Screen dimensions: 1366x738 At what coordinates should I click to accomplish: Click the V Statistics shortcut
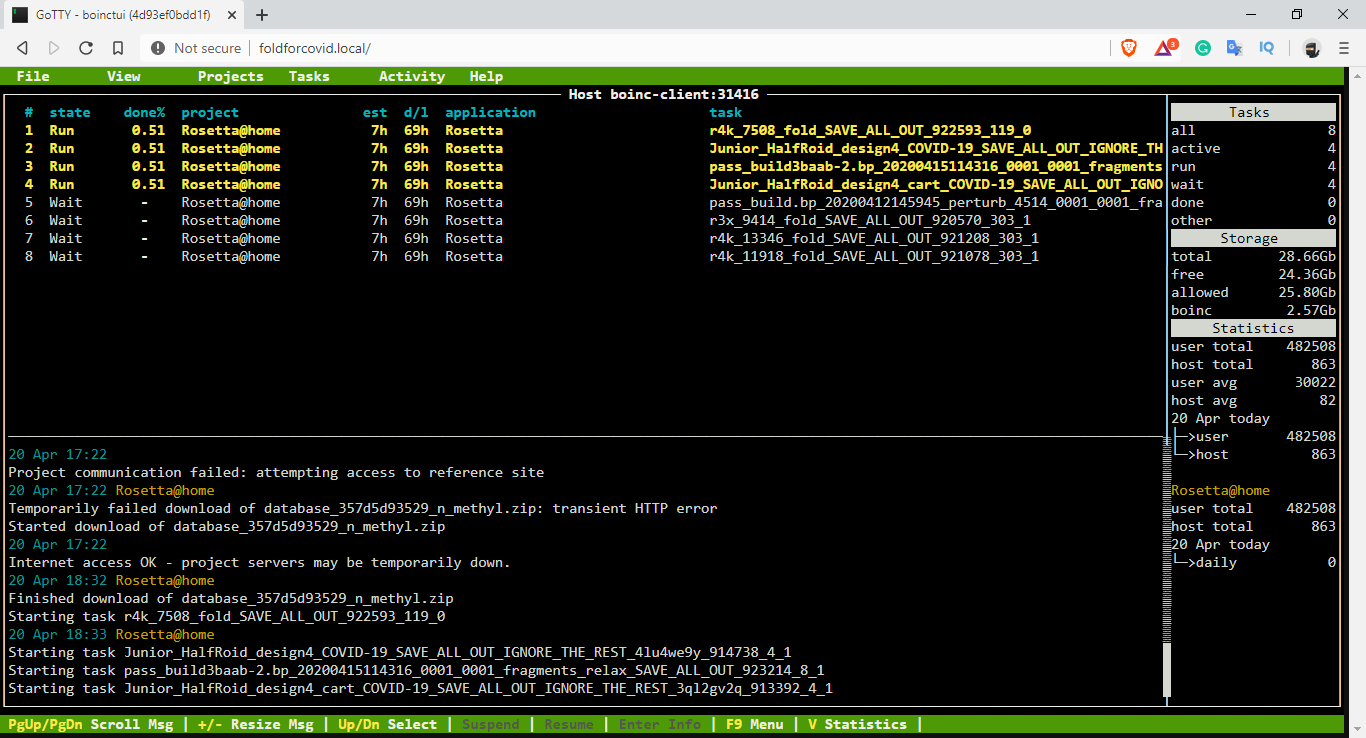(857, 724)
